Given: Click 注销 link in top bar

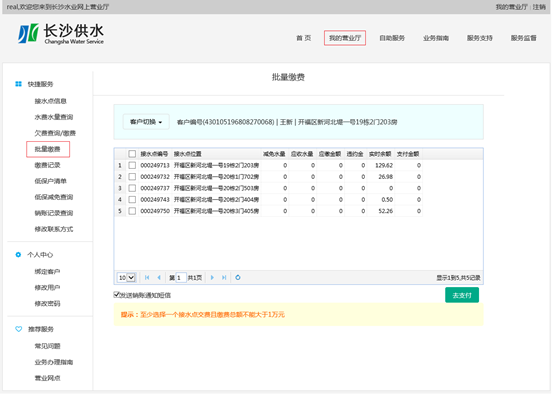Looking at the screenshot, I should pos(539,7).
